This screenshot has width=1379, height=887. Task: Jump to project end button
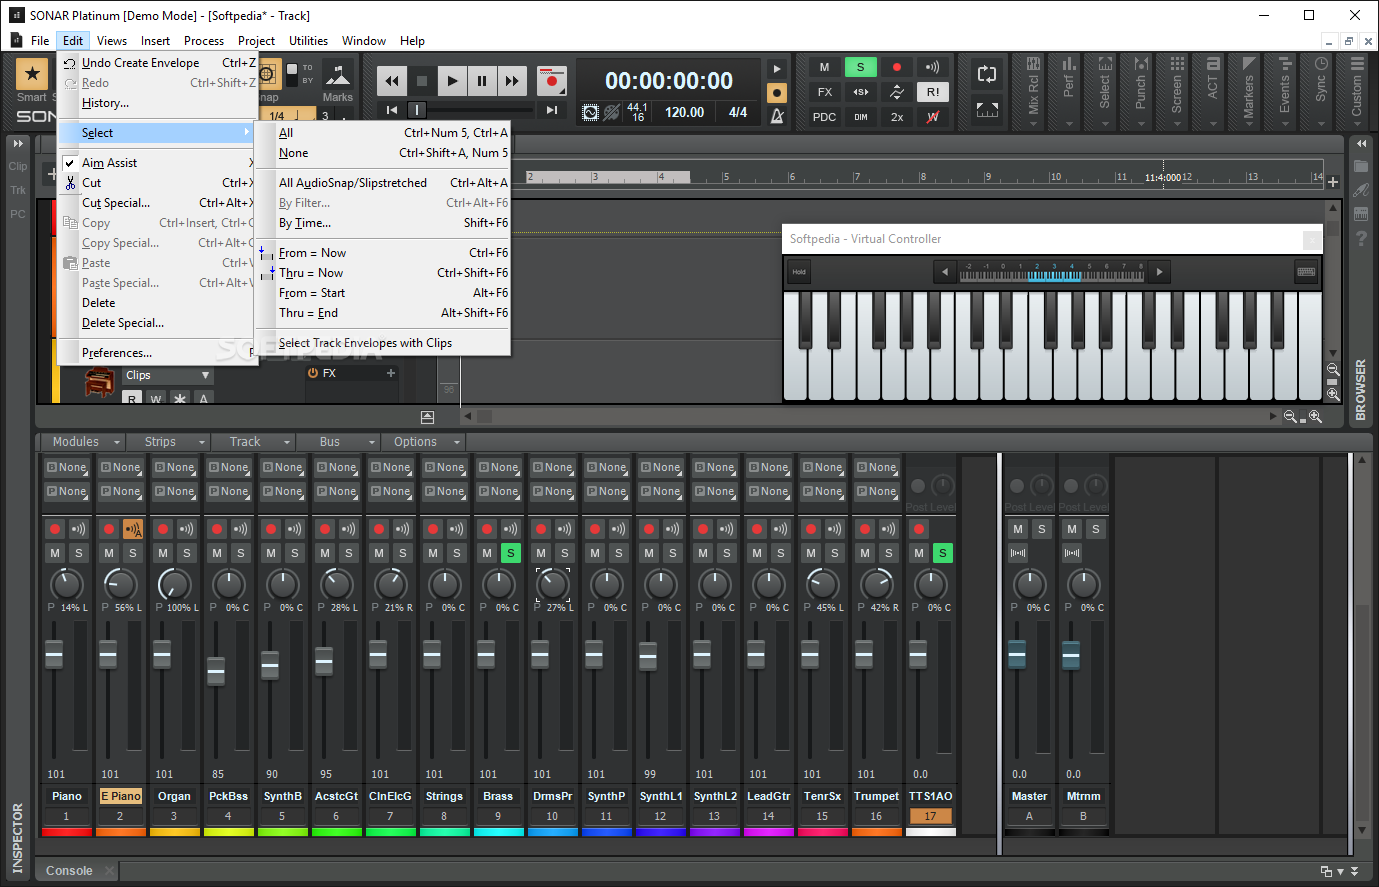(x=551, y=110)
